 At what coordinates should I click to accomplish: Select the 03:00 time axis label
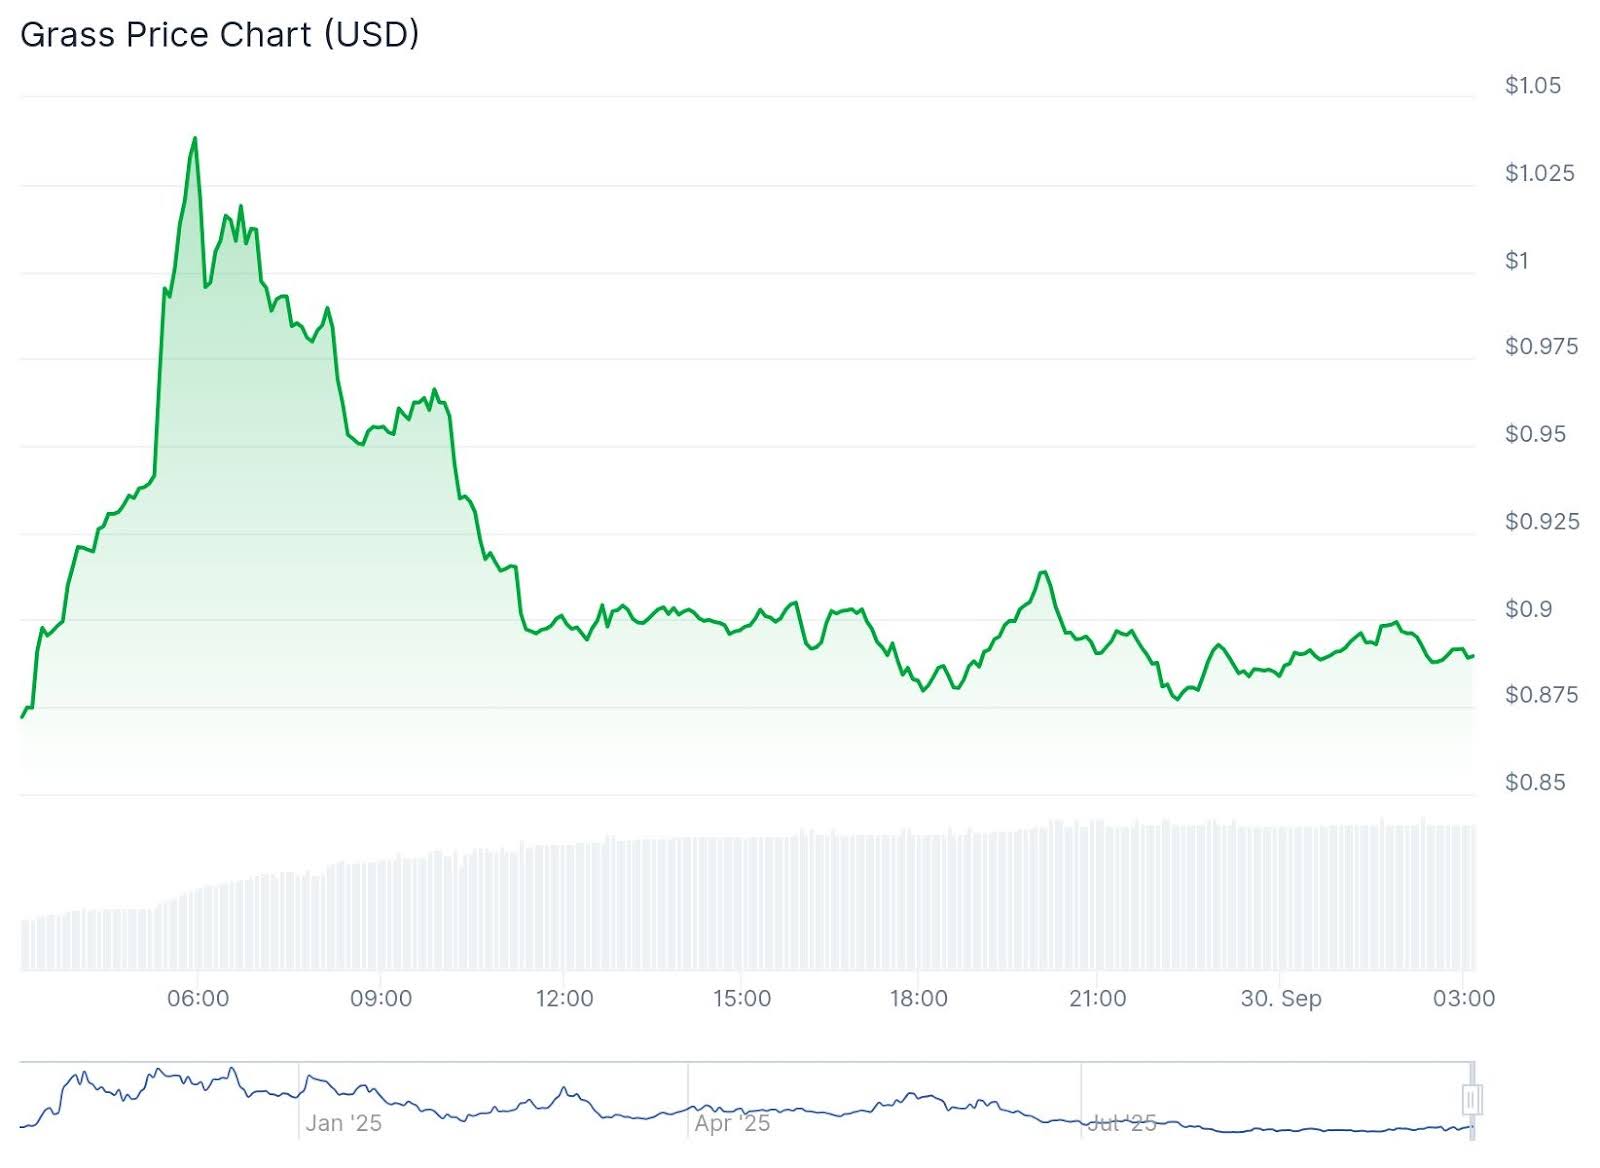click(x=1464, y=998)
